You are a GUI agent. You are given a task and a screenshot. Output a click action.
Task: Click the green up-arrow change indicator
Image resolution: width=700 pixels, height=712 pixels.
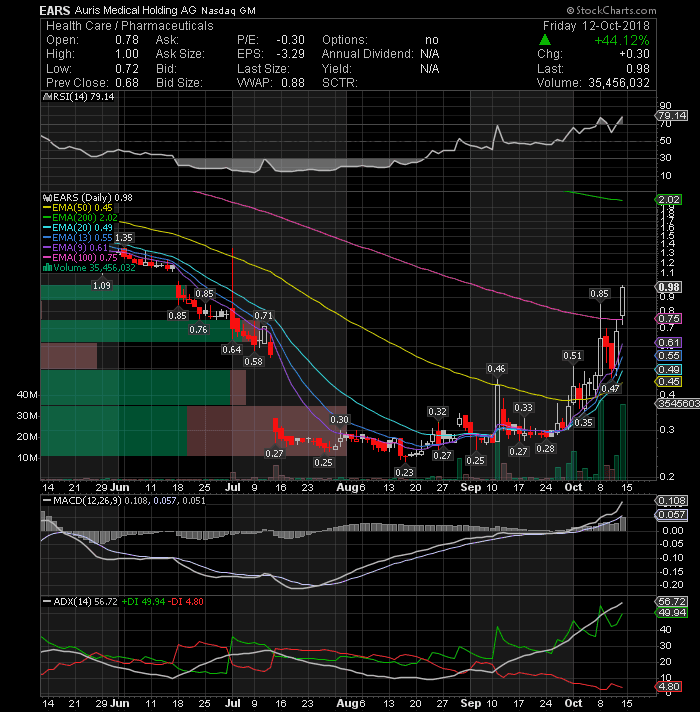pos(545,40)
